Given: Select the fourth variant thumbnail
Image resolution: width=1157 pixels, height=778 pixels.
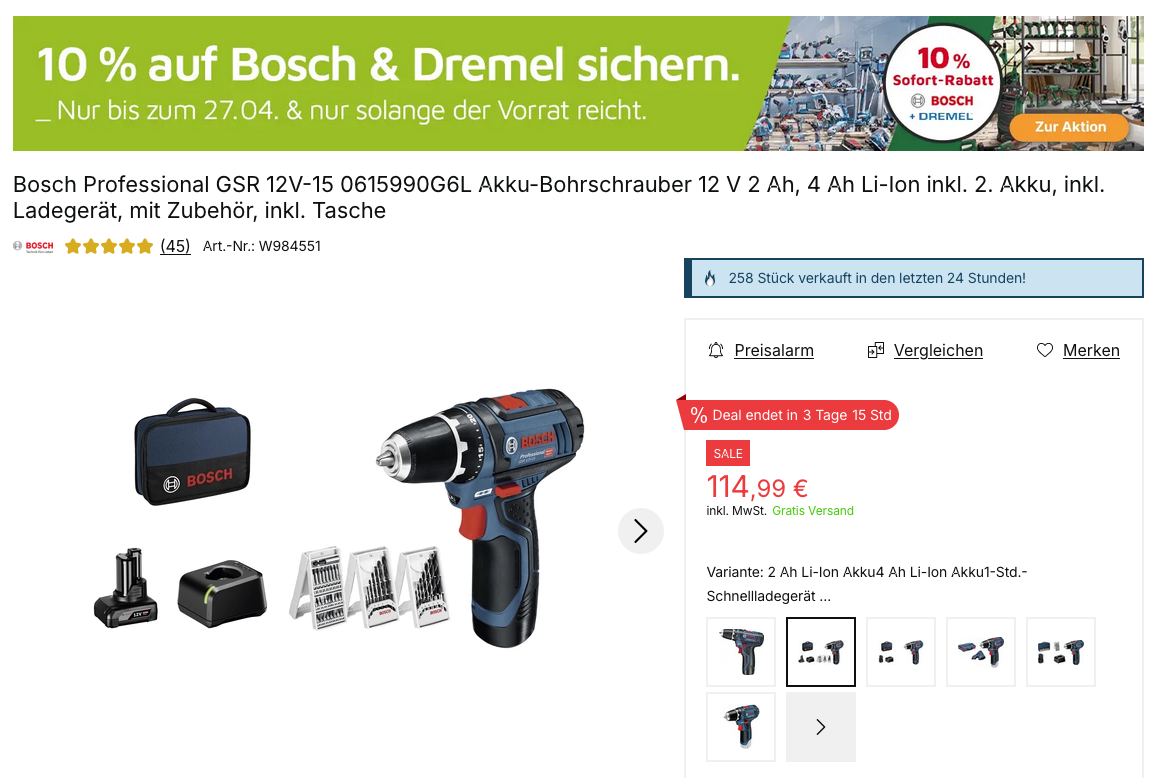Looking at the screenshot, I should (981, 652).
